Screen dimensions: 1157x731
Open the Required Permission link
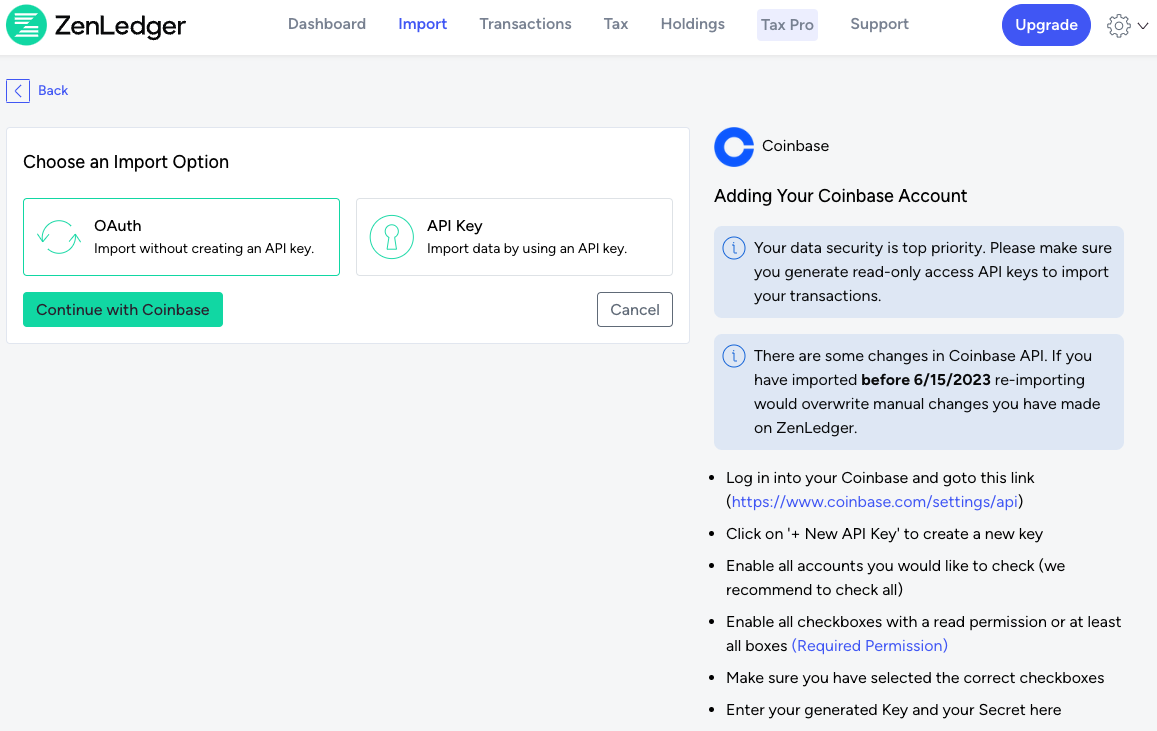(x=870, y=645)
